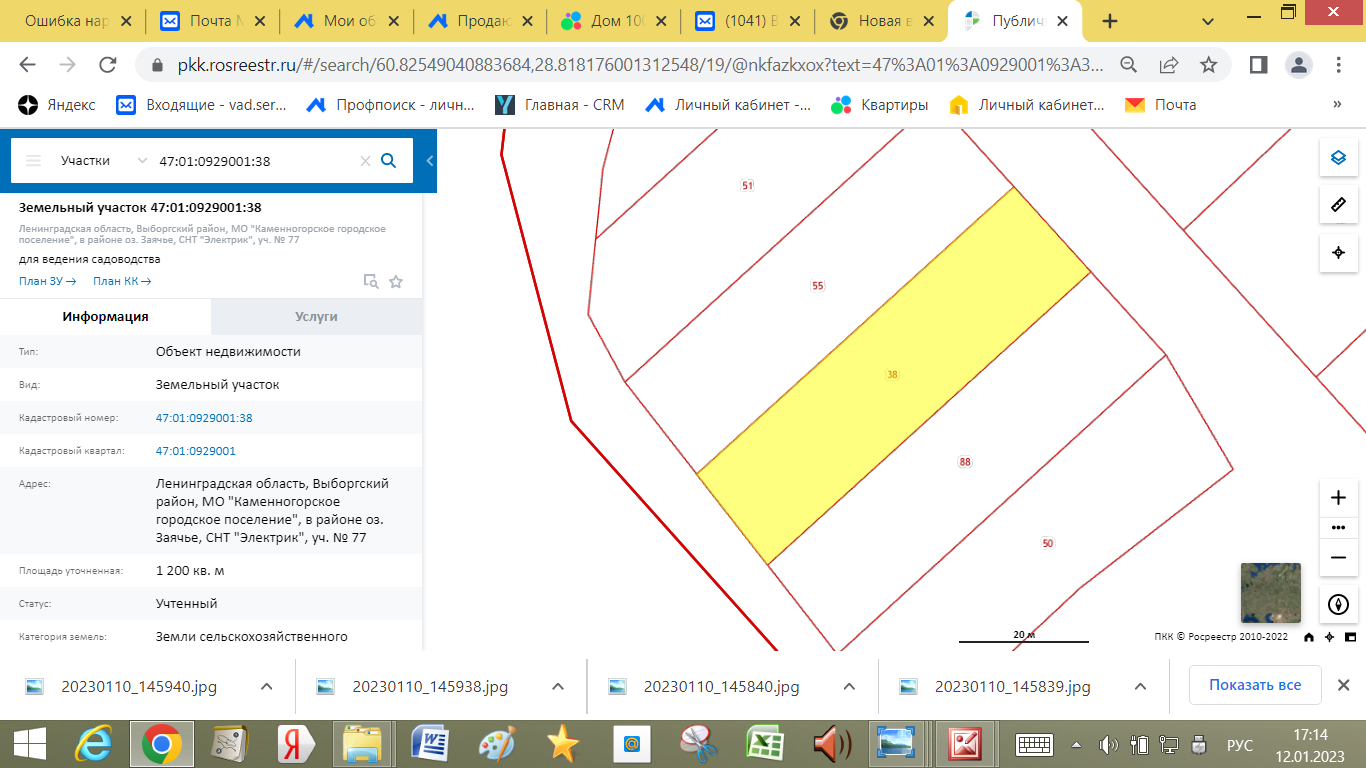
Task: Zoom out on the map
Action: click(x=1339, y=557)
